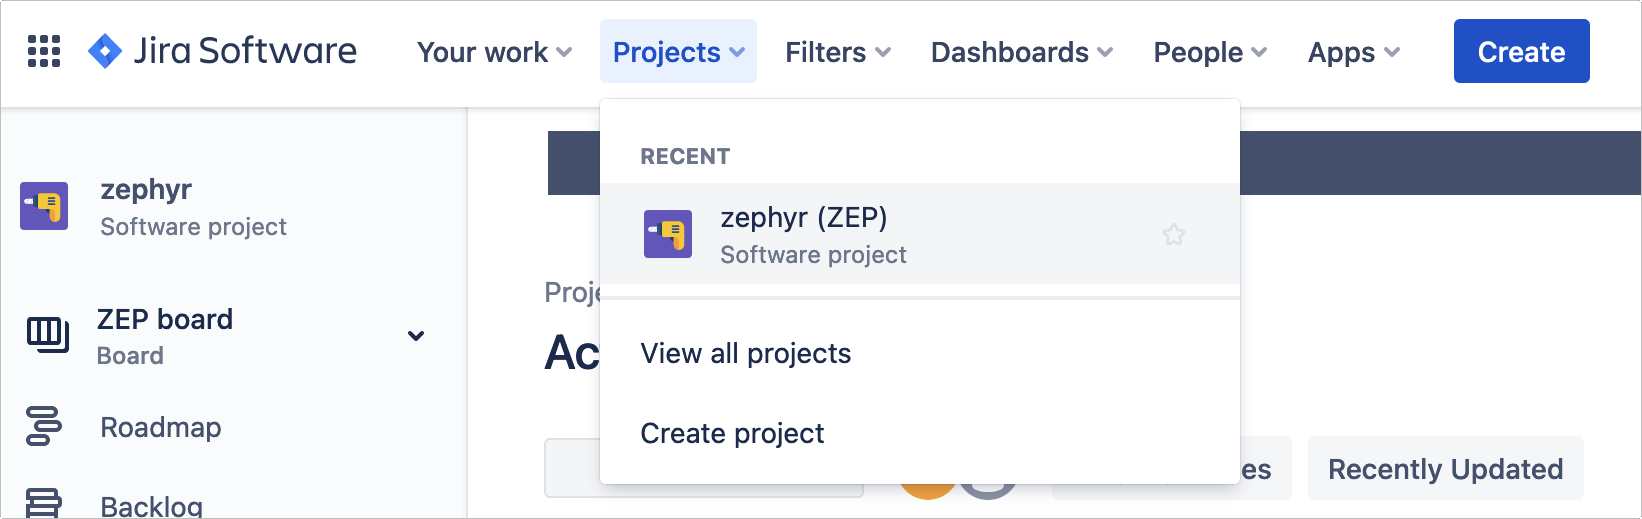Click the ZEP board icon in sidebar
This screenshot has height=519, width=1642.
pos(47,335)
